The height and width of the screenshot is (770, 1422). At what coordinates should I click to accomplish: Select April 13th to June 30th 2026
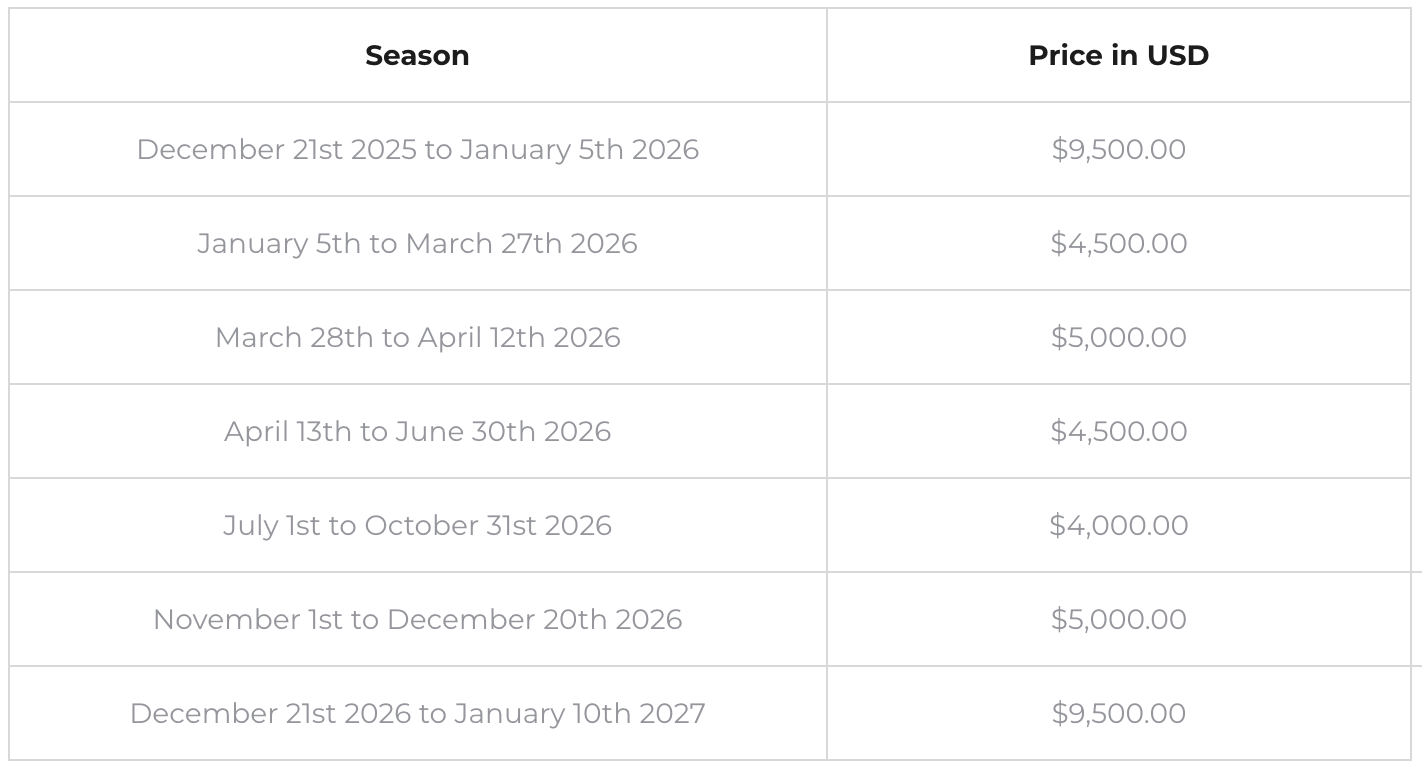[x=417, y=432]
